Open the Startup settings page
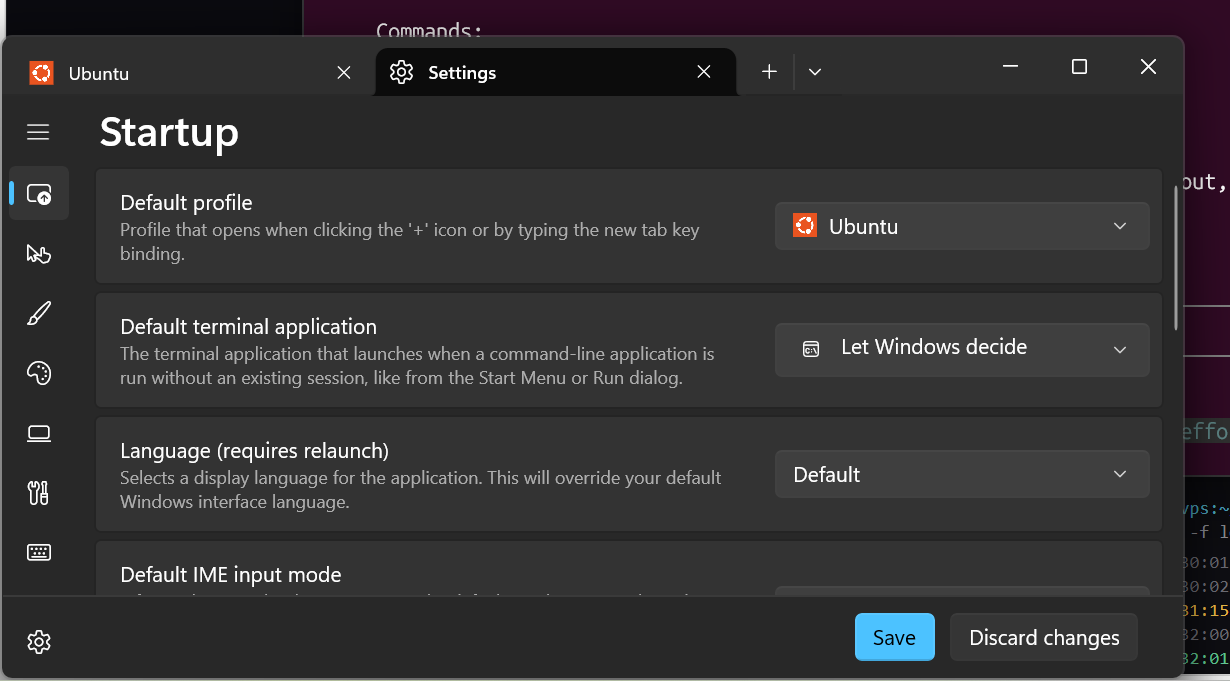The image size is (1230, 681). pyautogui.click(x=38, y=193)
